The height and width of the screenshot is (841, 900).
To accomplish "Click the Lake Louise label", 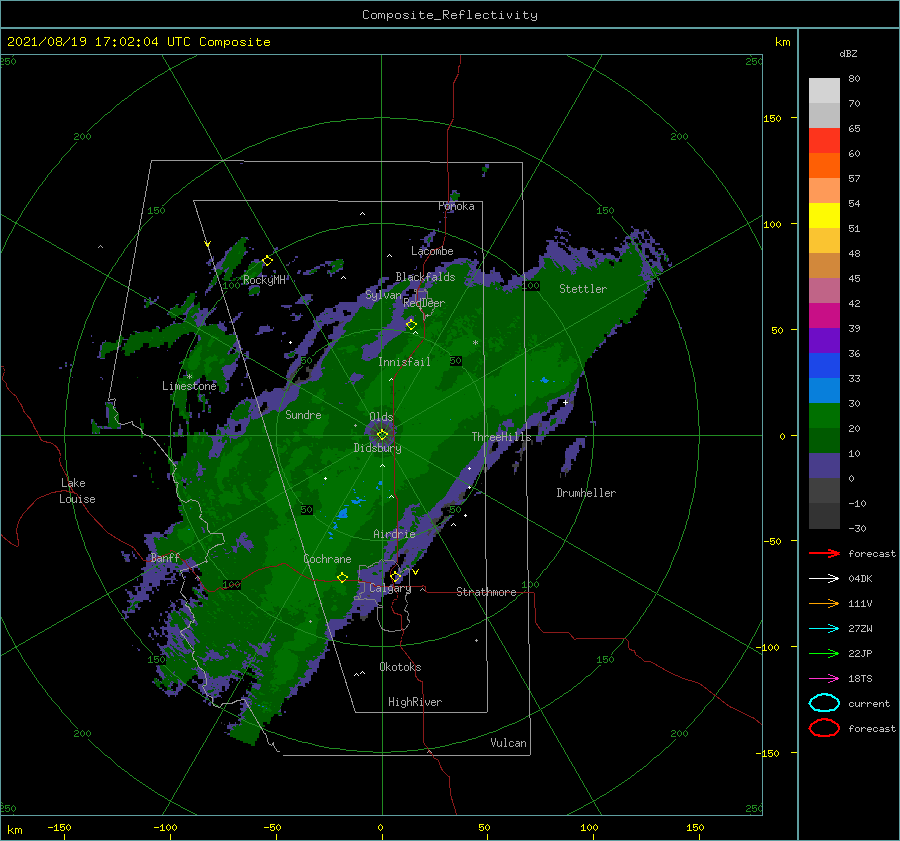I will tap(77, 491).
